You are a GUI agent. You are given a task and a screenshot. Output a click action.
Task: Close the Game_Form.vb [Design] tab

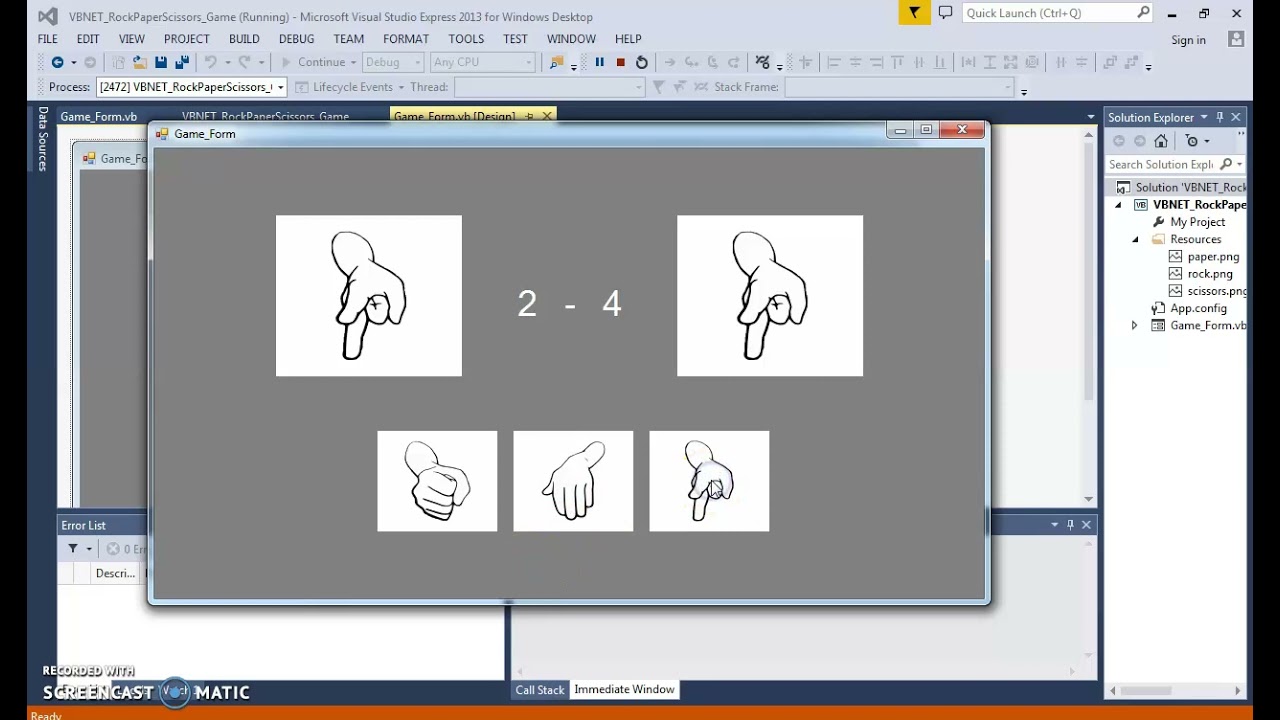coord(547,116)
